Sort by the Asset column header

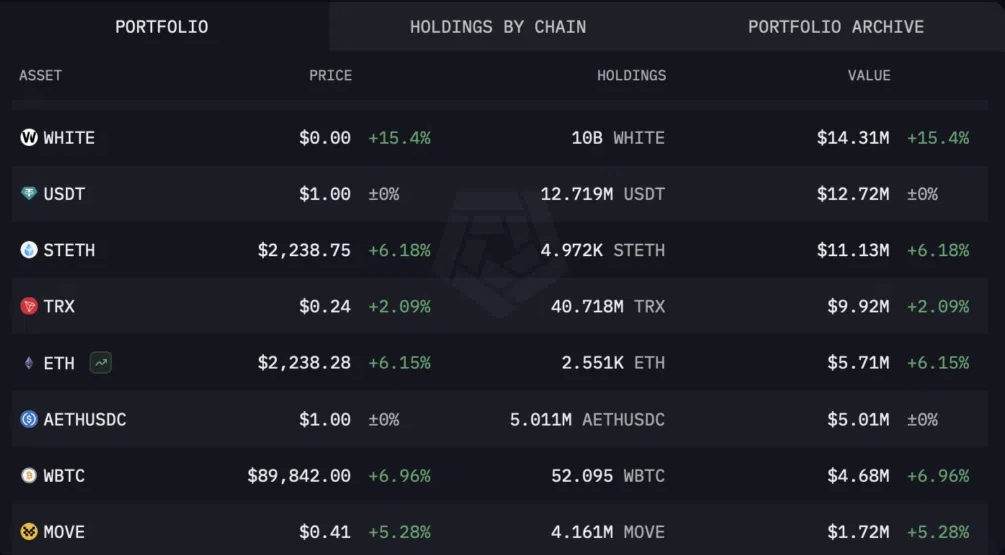coord(40,75)
